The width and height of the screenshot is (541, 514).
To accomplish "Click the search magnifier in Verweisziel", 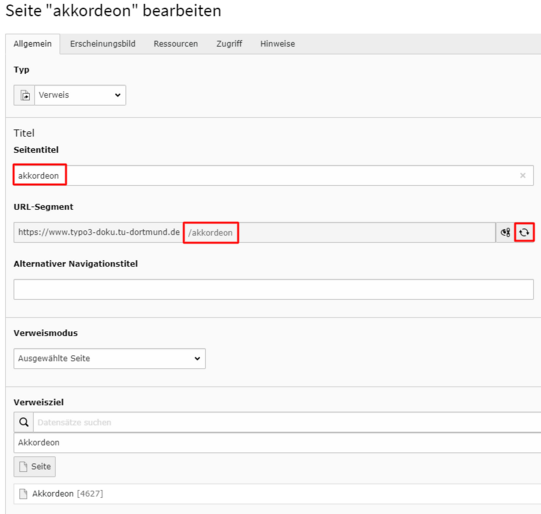I will coord(24,422).
